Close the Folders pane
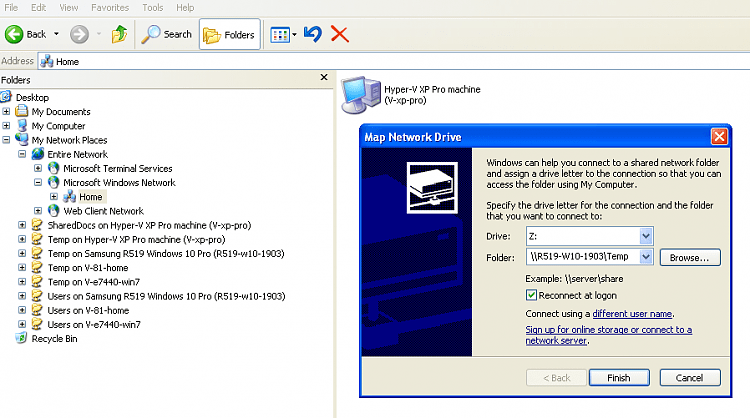Image resolution: width=750 pixels, height=418 pixels. coord(324,77)
